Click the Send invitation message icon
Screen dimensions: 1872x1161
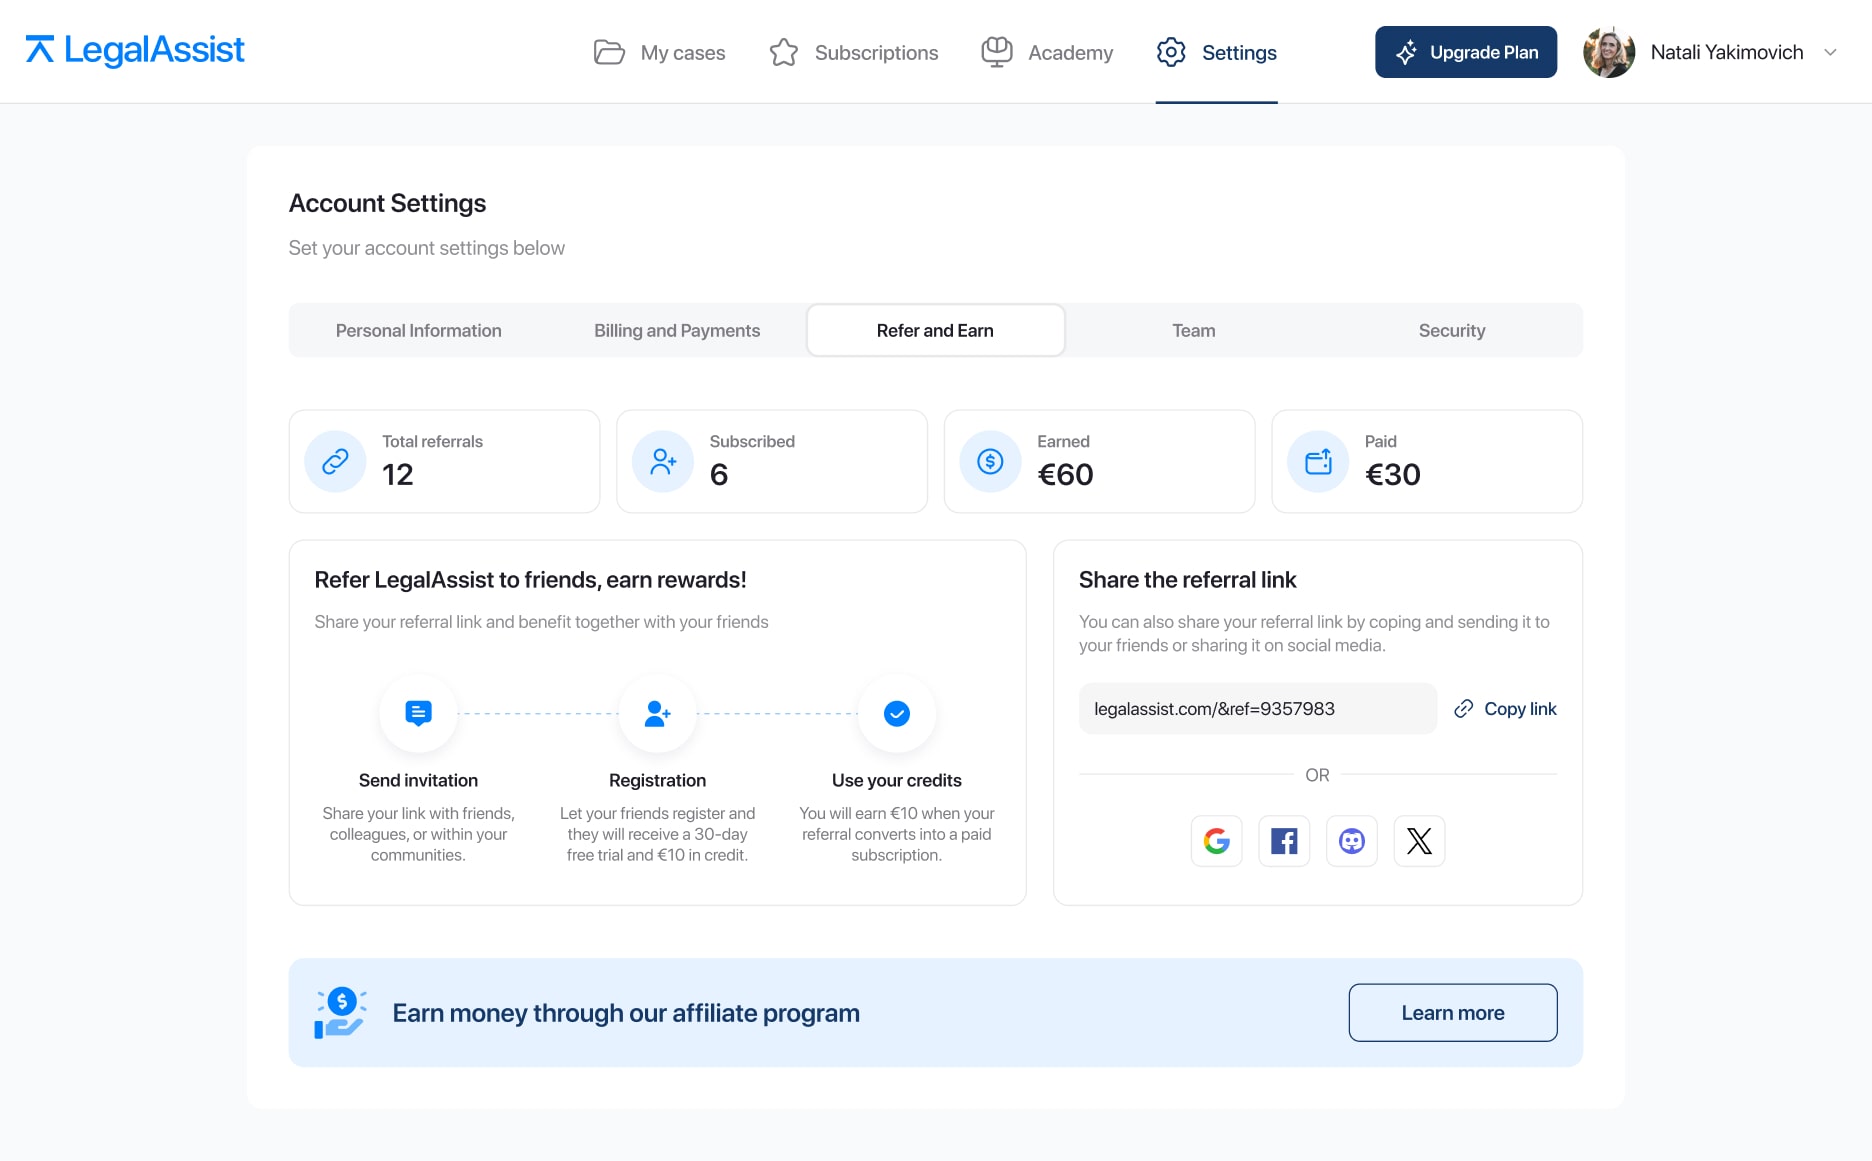pos(418,713)
